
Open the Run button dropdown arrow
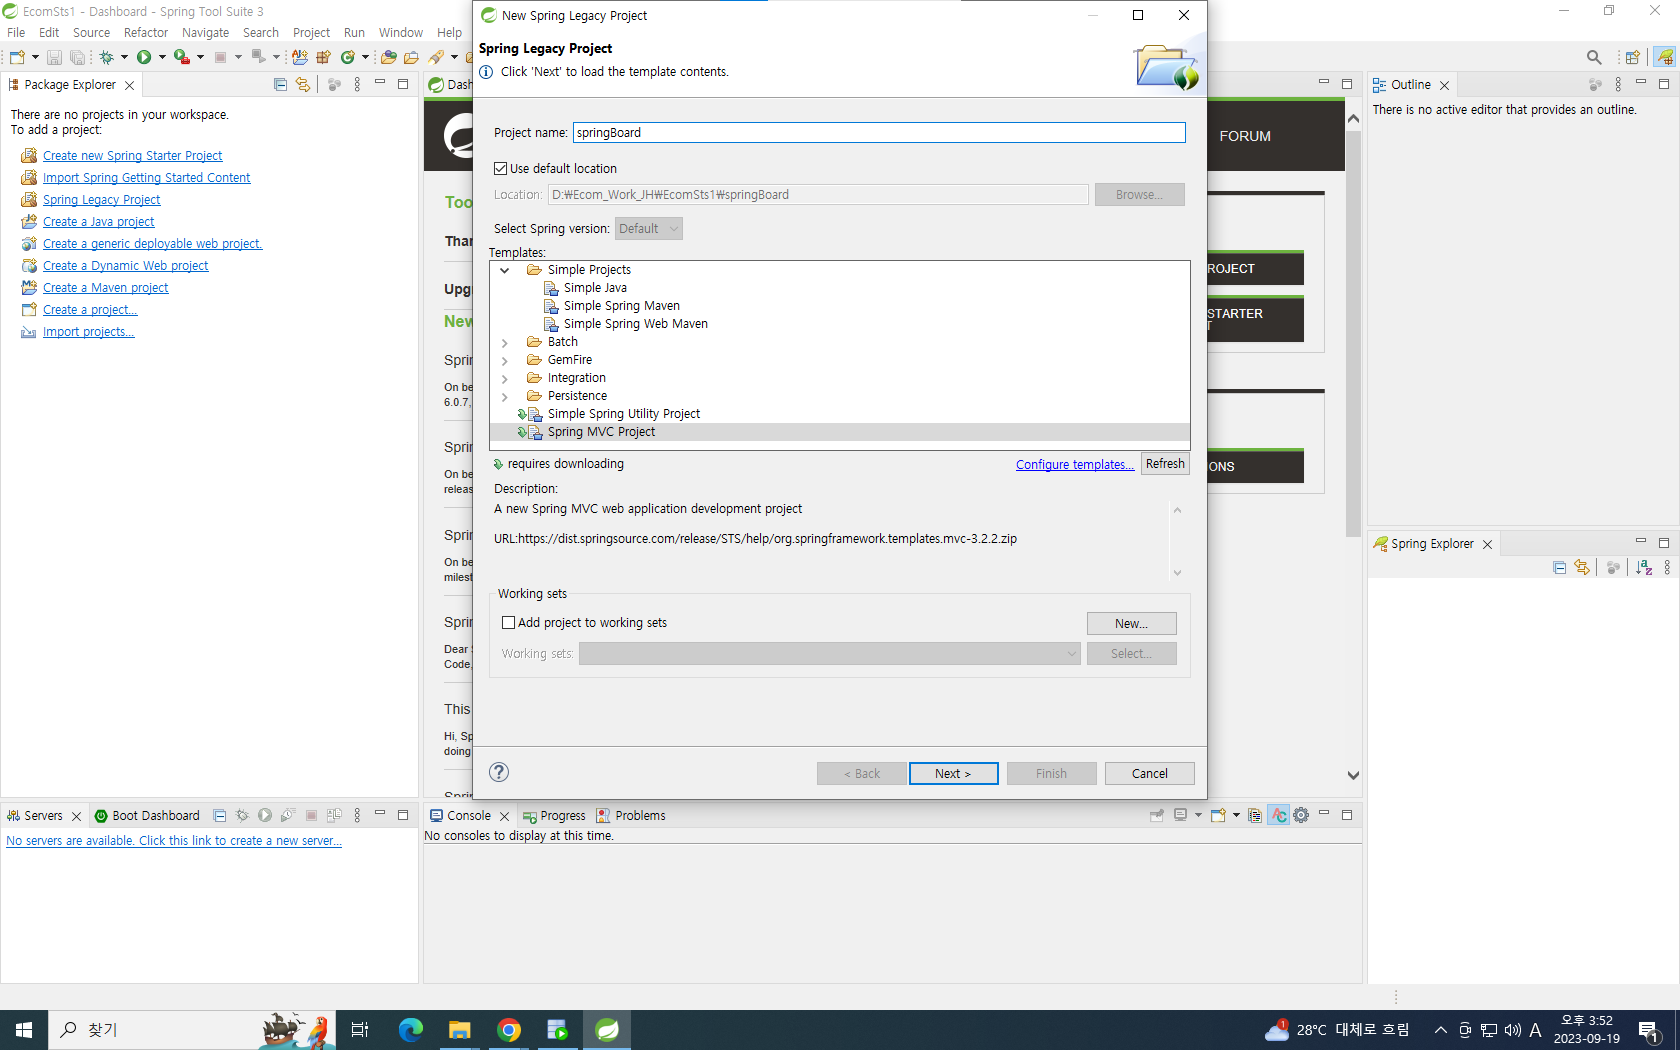[x=162, y=57]
